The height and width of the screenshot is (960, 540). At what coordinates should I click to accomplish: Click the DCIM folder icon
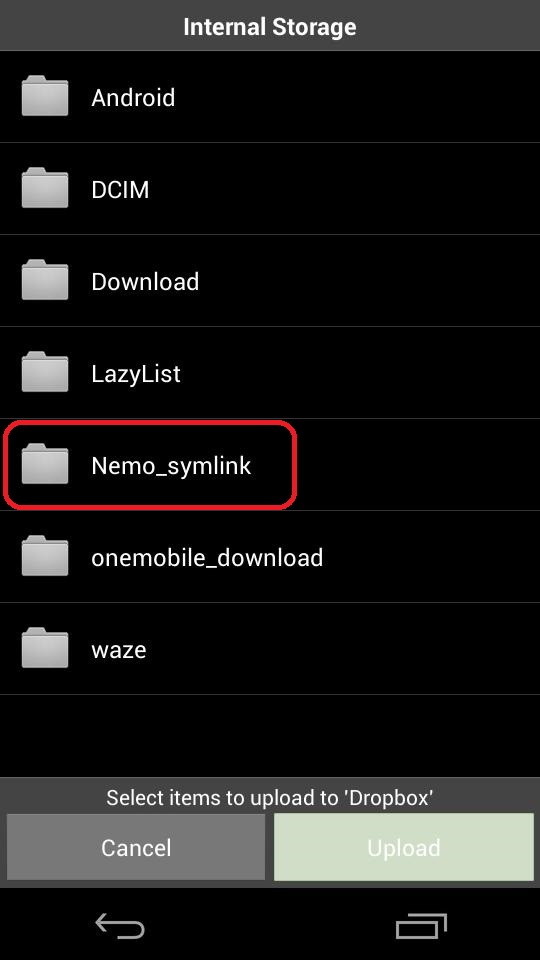pos(45,188)
